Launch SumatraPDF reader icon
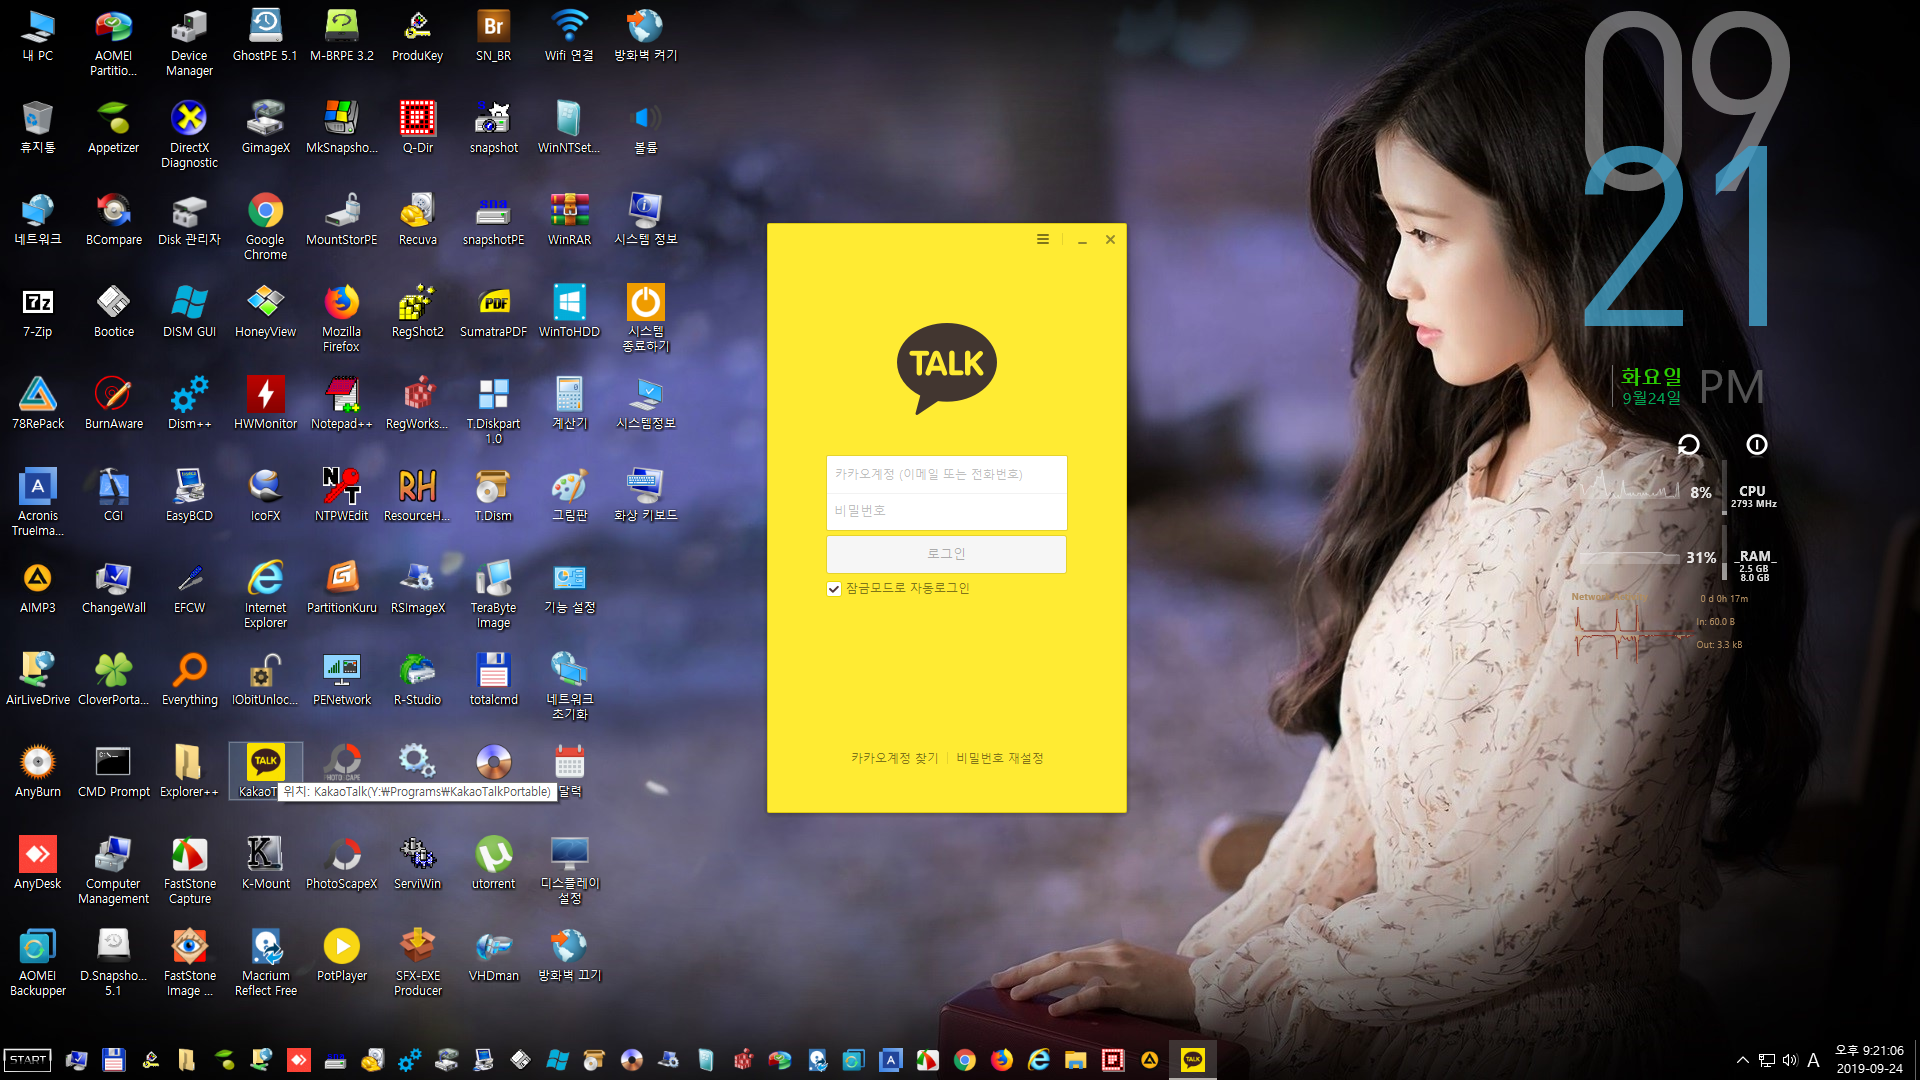 (x=493, y=311)
